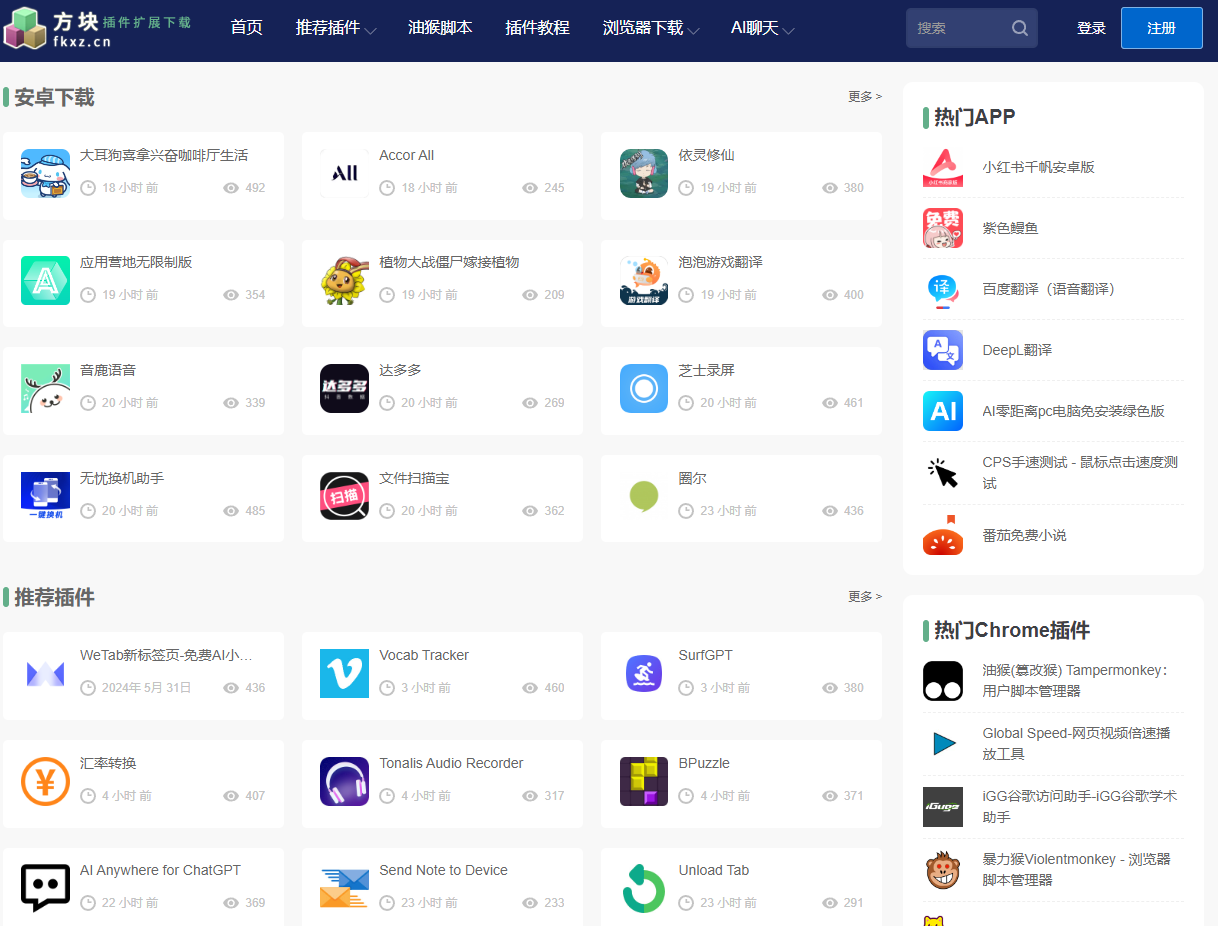Open the 汇率转换 yen icon
The image size is (1218, 926).
click(x=45, y=781)
